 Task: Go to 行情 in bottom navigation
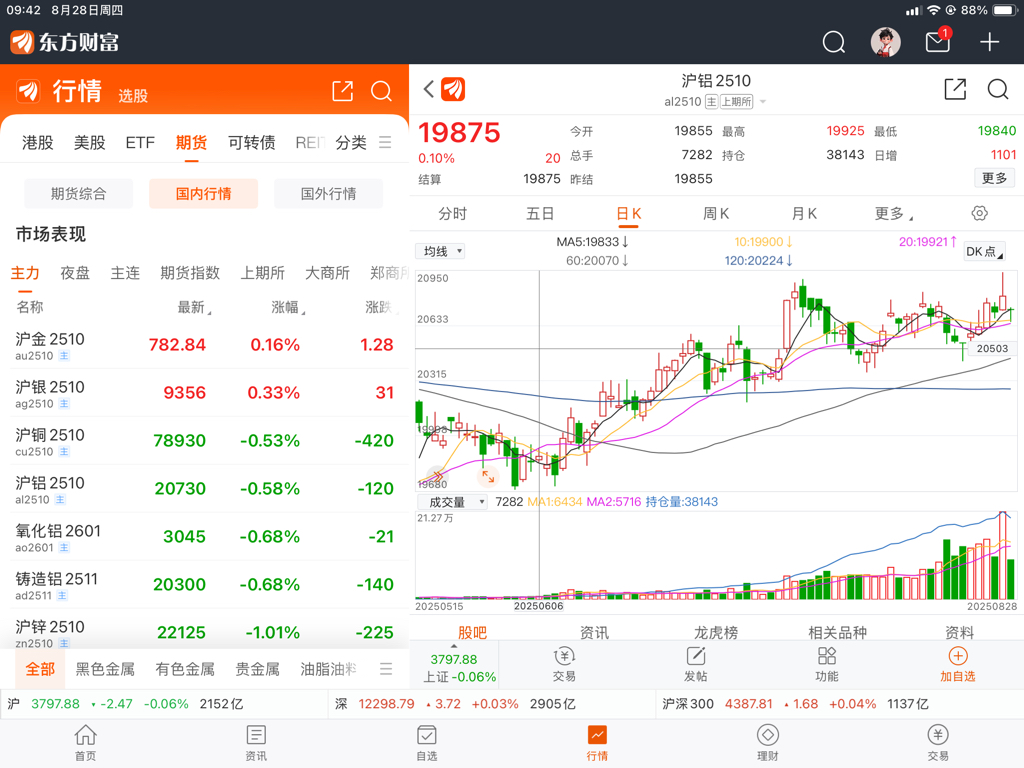click(x=597, y=743)
